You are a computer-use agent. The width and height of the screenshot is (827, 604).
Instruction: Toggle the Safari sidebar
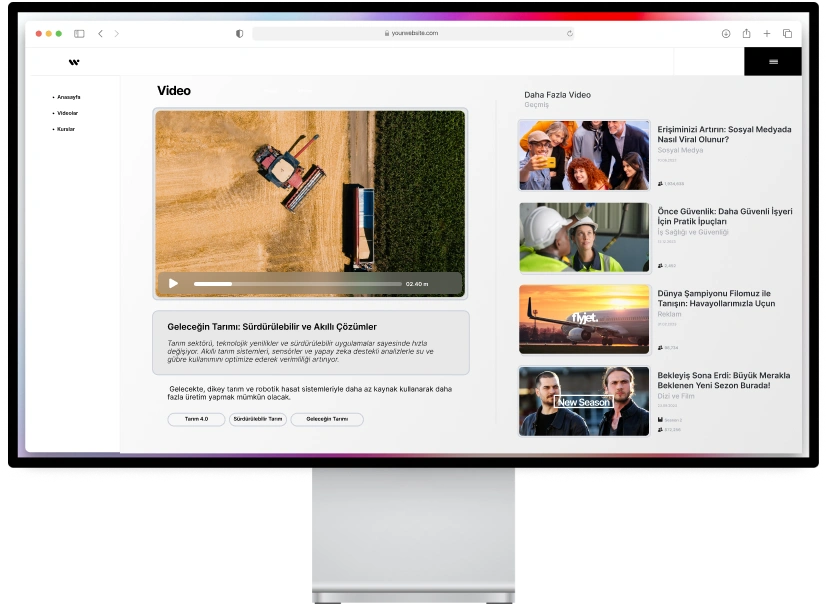(79, 34)
